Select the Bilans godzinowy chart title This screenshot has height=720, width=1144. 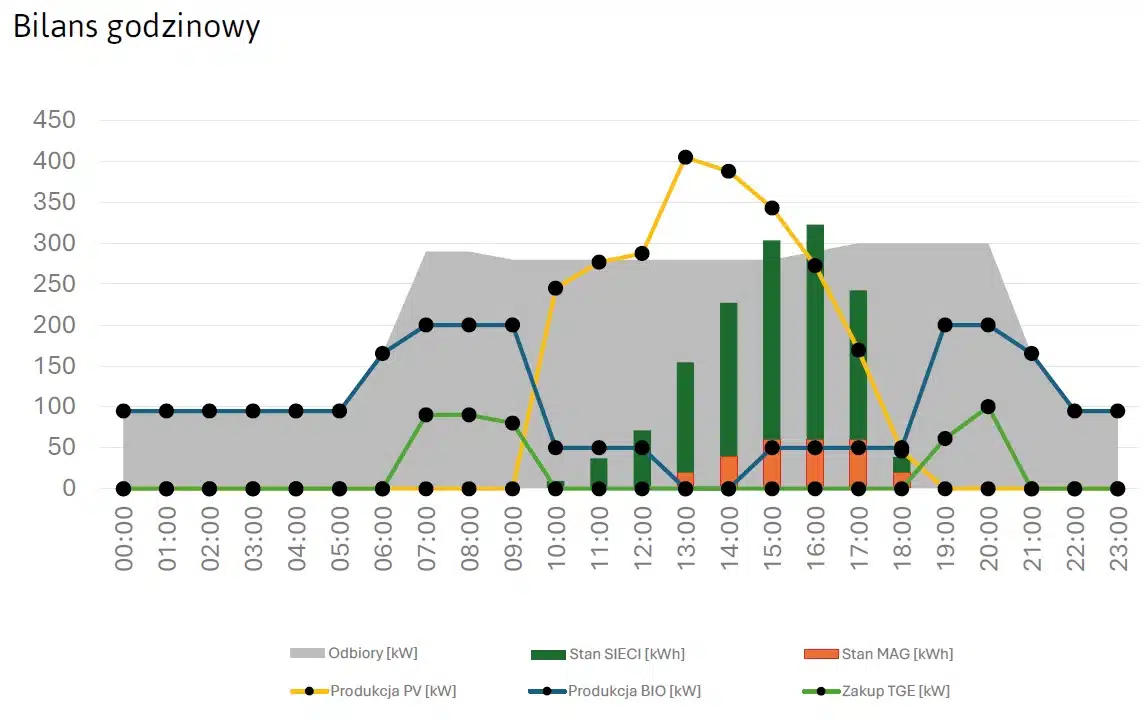coord(136,26)
